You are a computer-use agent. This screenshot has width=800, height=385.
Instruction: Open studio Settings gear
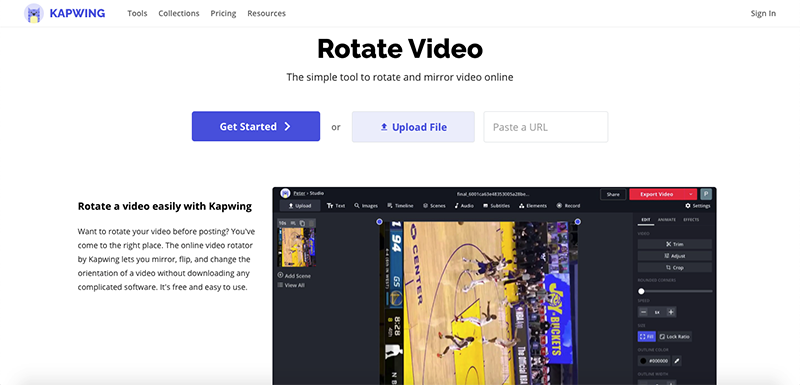point(697,206)
